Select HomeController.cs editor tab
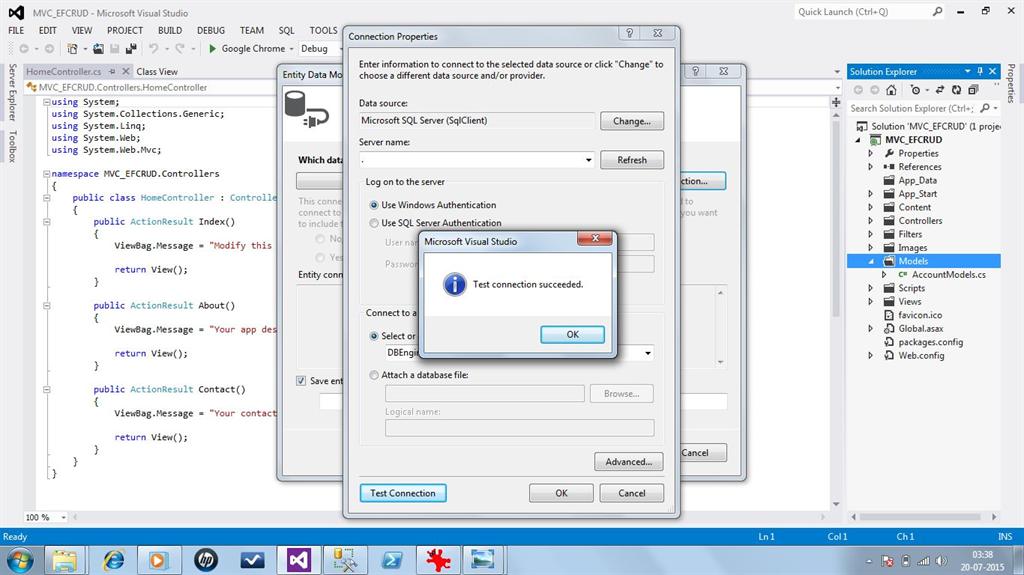Image resolution: width=1024 pixels, height=575 pixels. coord(63,71)
